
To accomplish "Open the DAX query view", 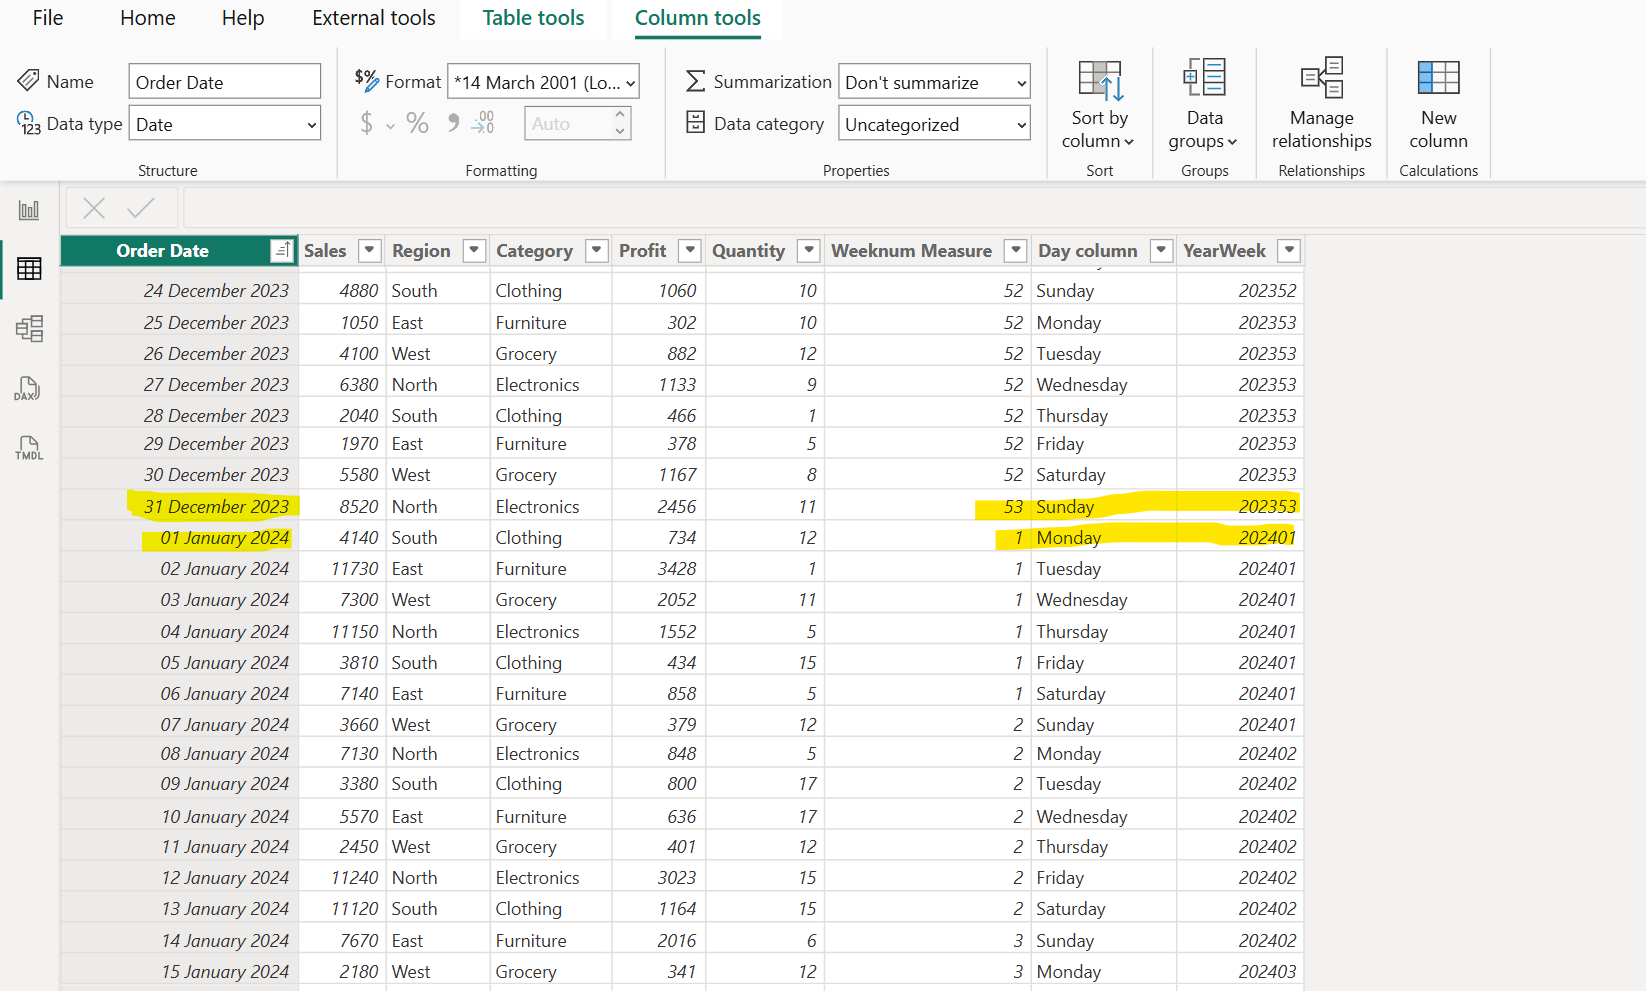I will point(29,389).
